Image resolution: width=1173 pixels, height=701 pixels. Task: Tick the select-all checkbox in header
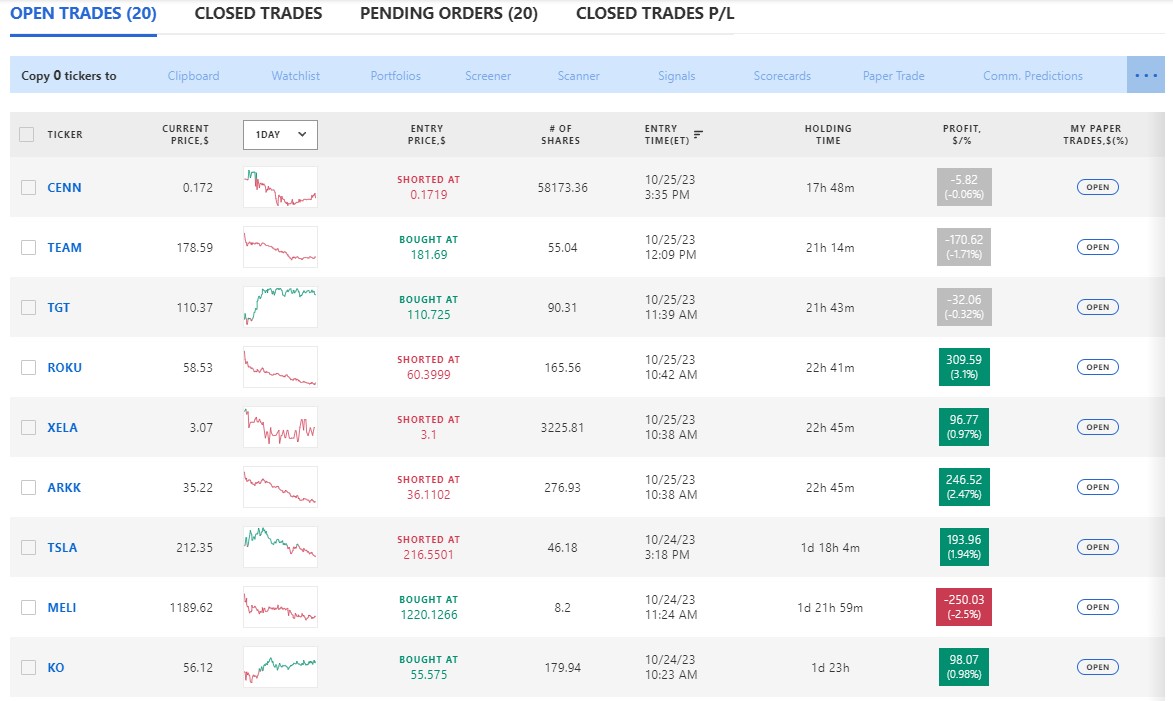pos(27,135)
